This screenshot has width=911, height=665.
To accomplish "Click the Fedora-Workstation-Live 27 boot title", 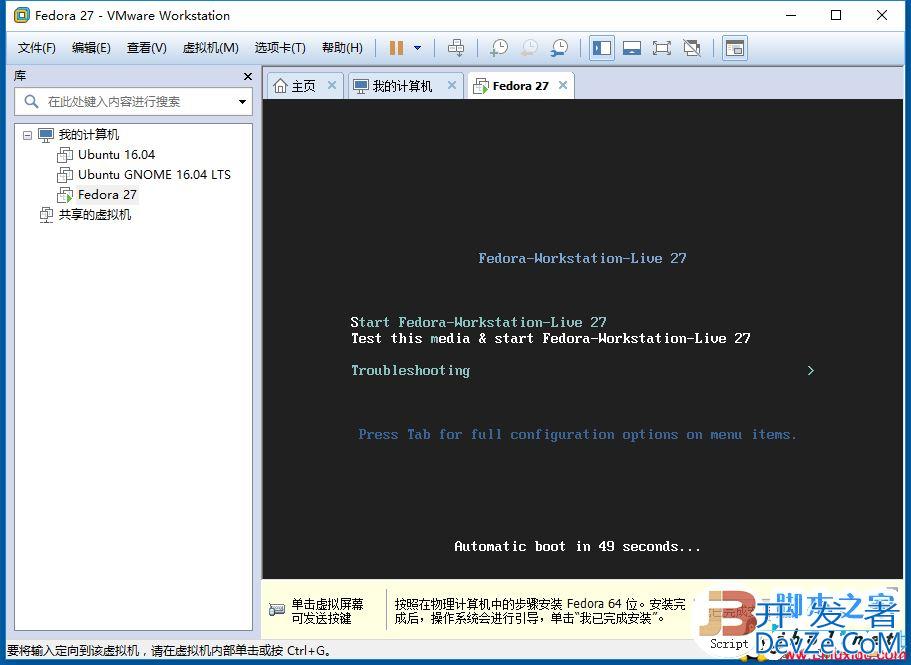I will coord(582,258).
